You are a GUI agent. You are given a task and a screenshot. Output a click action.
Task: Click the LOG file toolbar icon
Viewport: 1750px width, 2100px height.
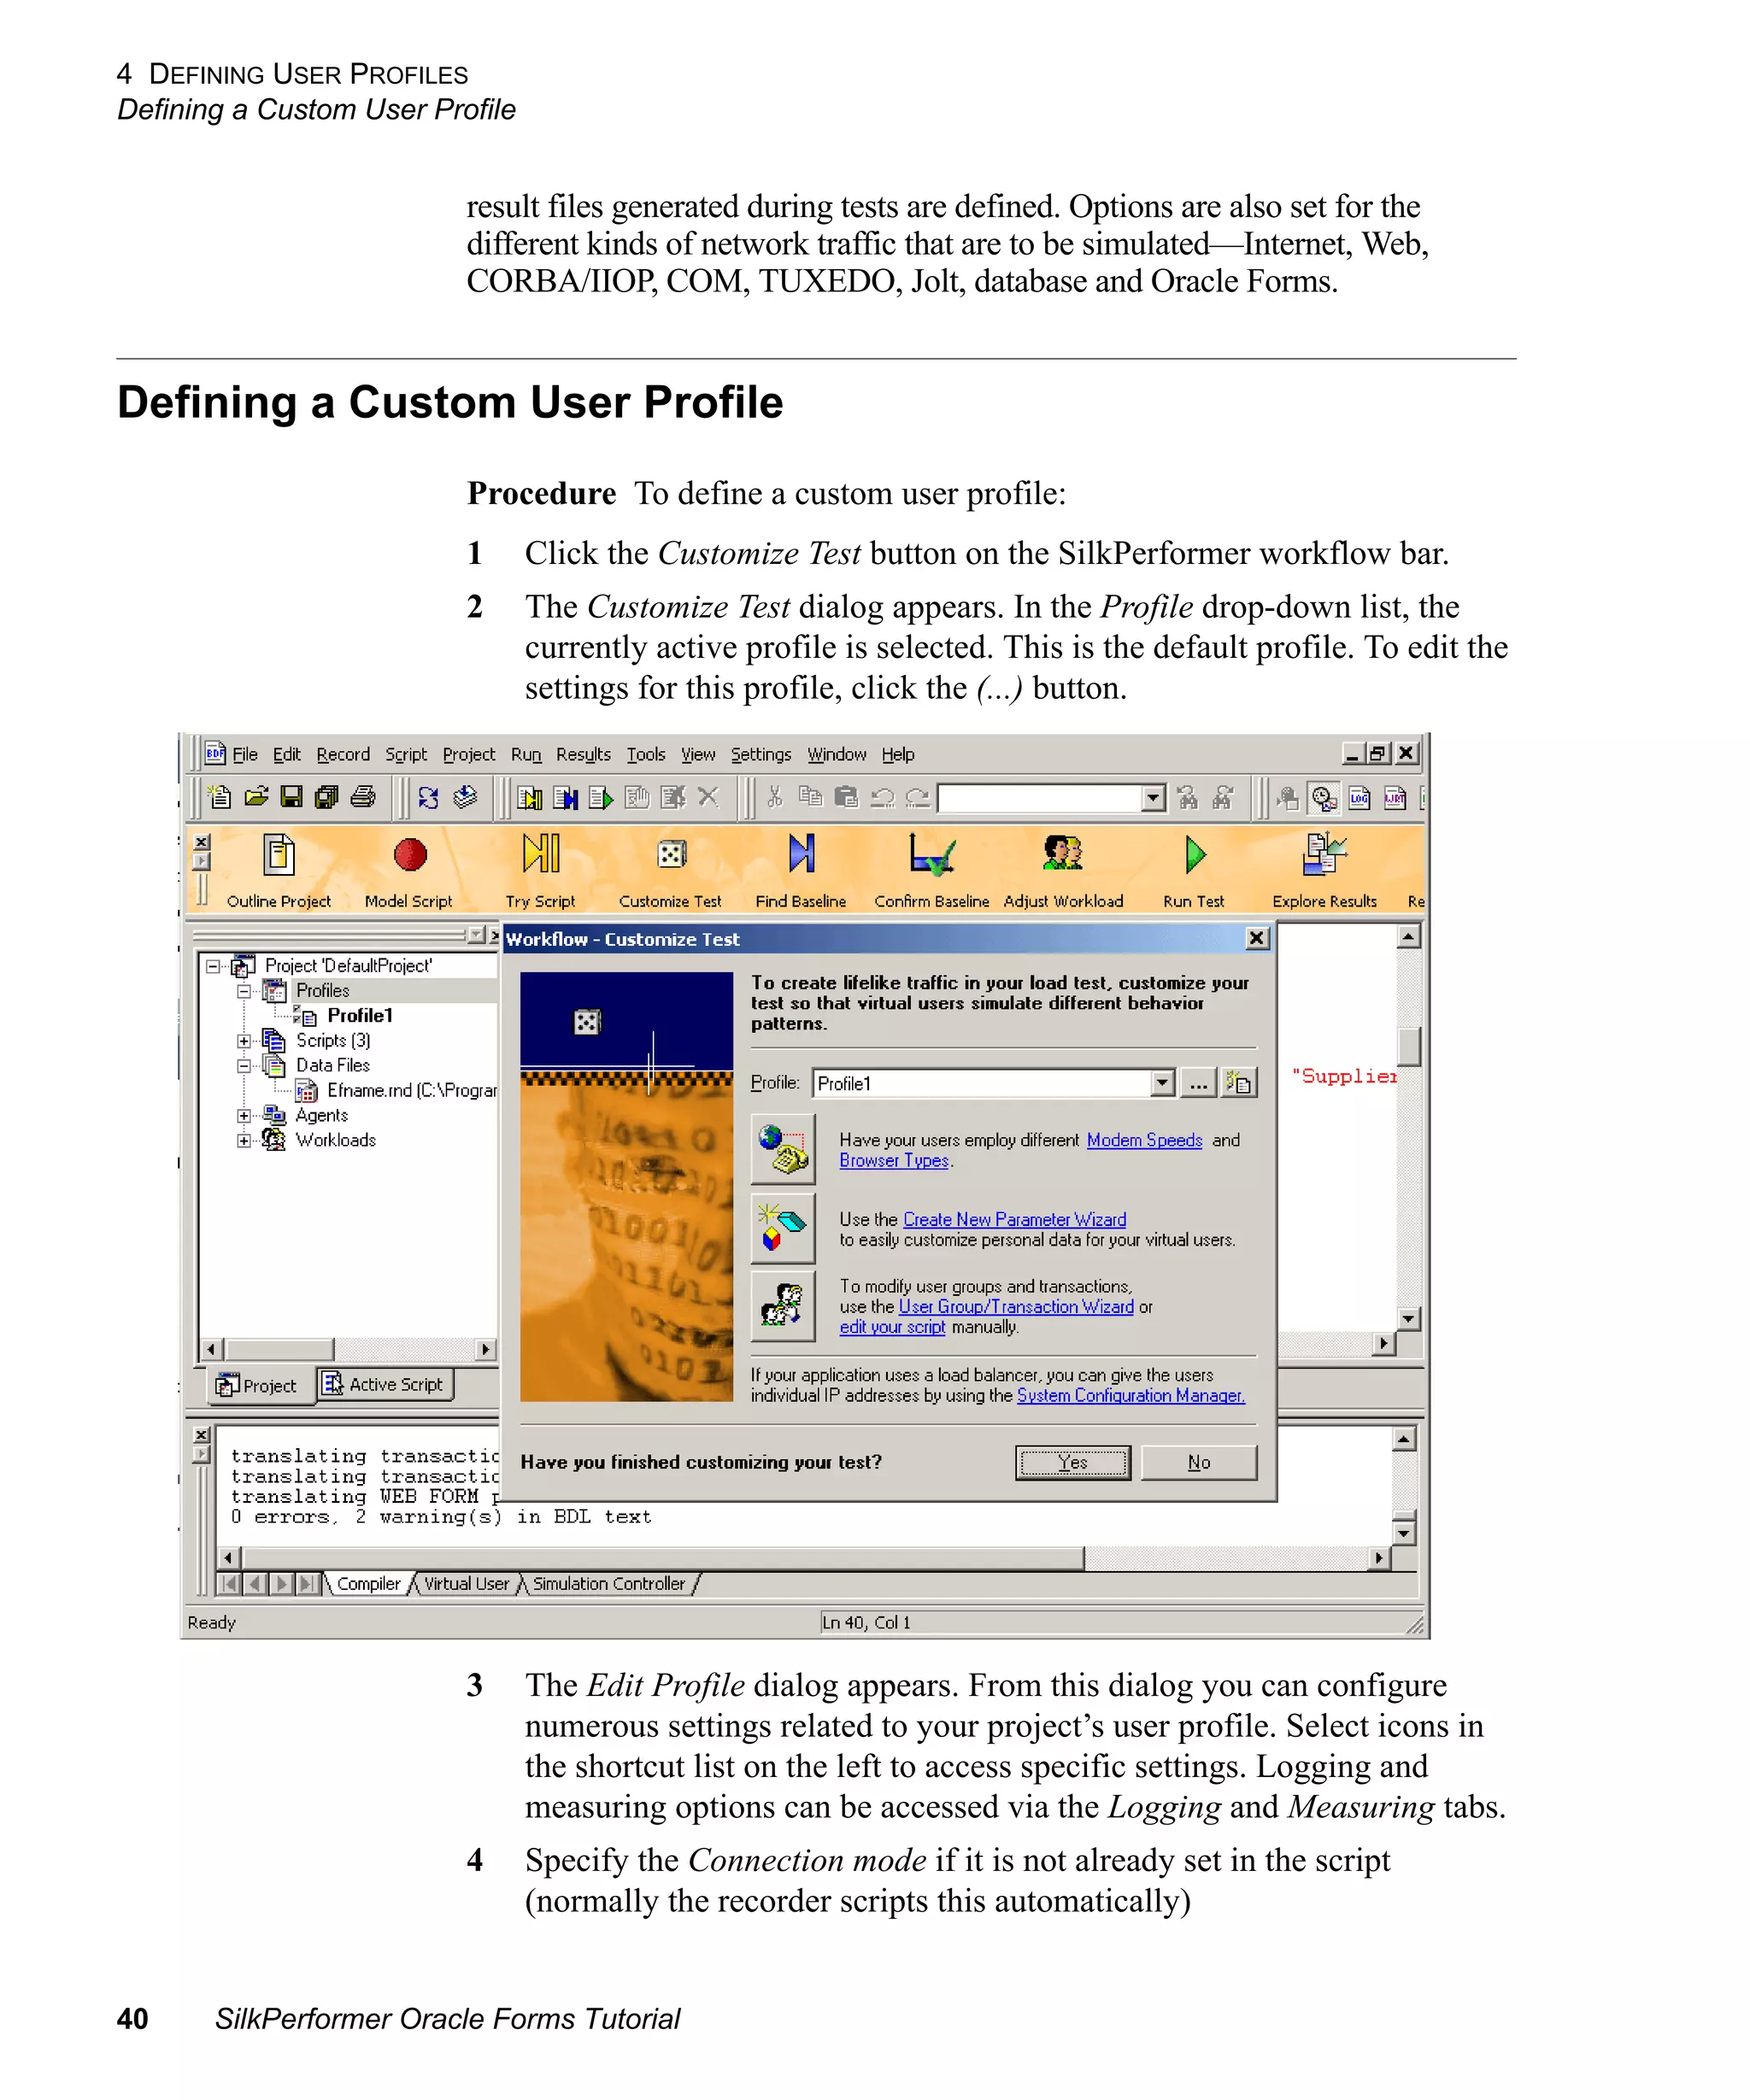(x=1360, y=797)
